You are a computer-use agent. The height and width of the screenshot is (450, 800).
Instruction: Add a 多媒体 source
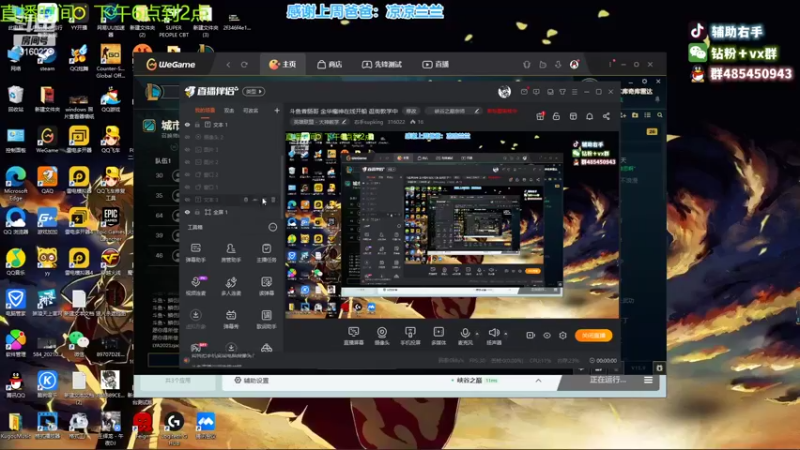pos(438,336)
